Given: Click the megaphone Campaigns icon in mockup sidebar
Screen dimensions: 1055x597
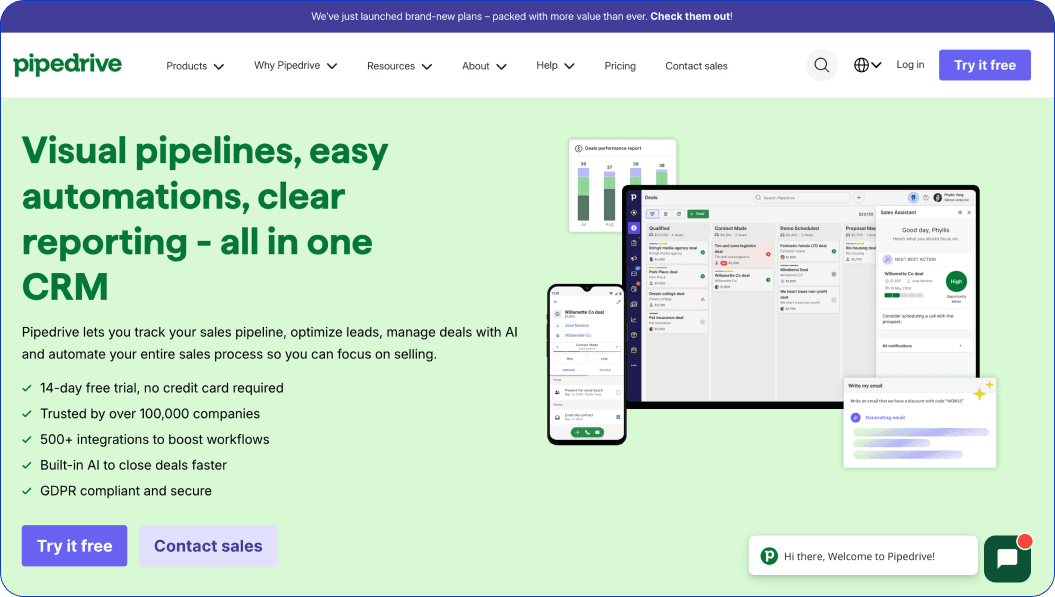Looking at the screenshot, I should pyautogui.click(x=634, y=258).
